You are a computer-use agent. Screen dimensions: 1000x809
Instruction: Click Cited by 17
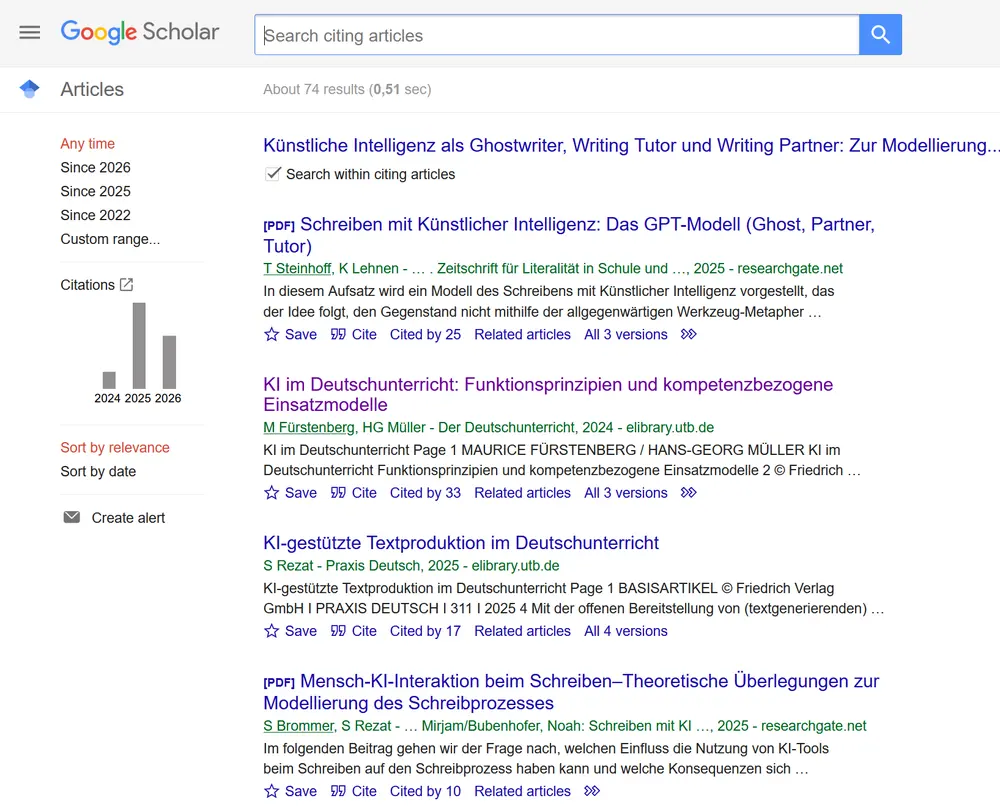coord(425,631)
